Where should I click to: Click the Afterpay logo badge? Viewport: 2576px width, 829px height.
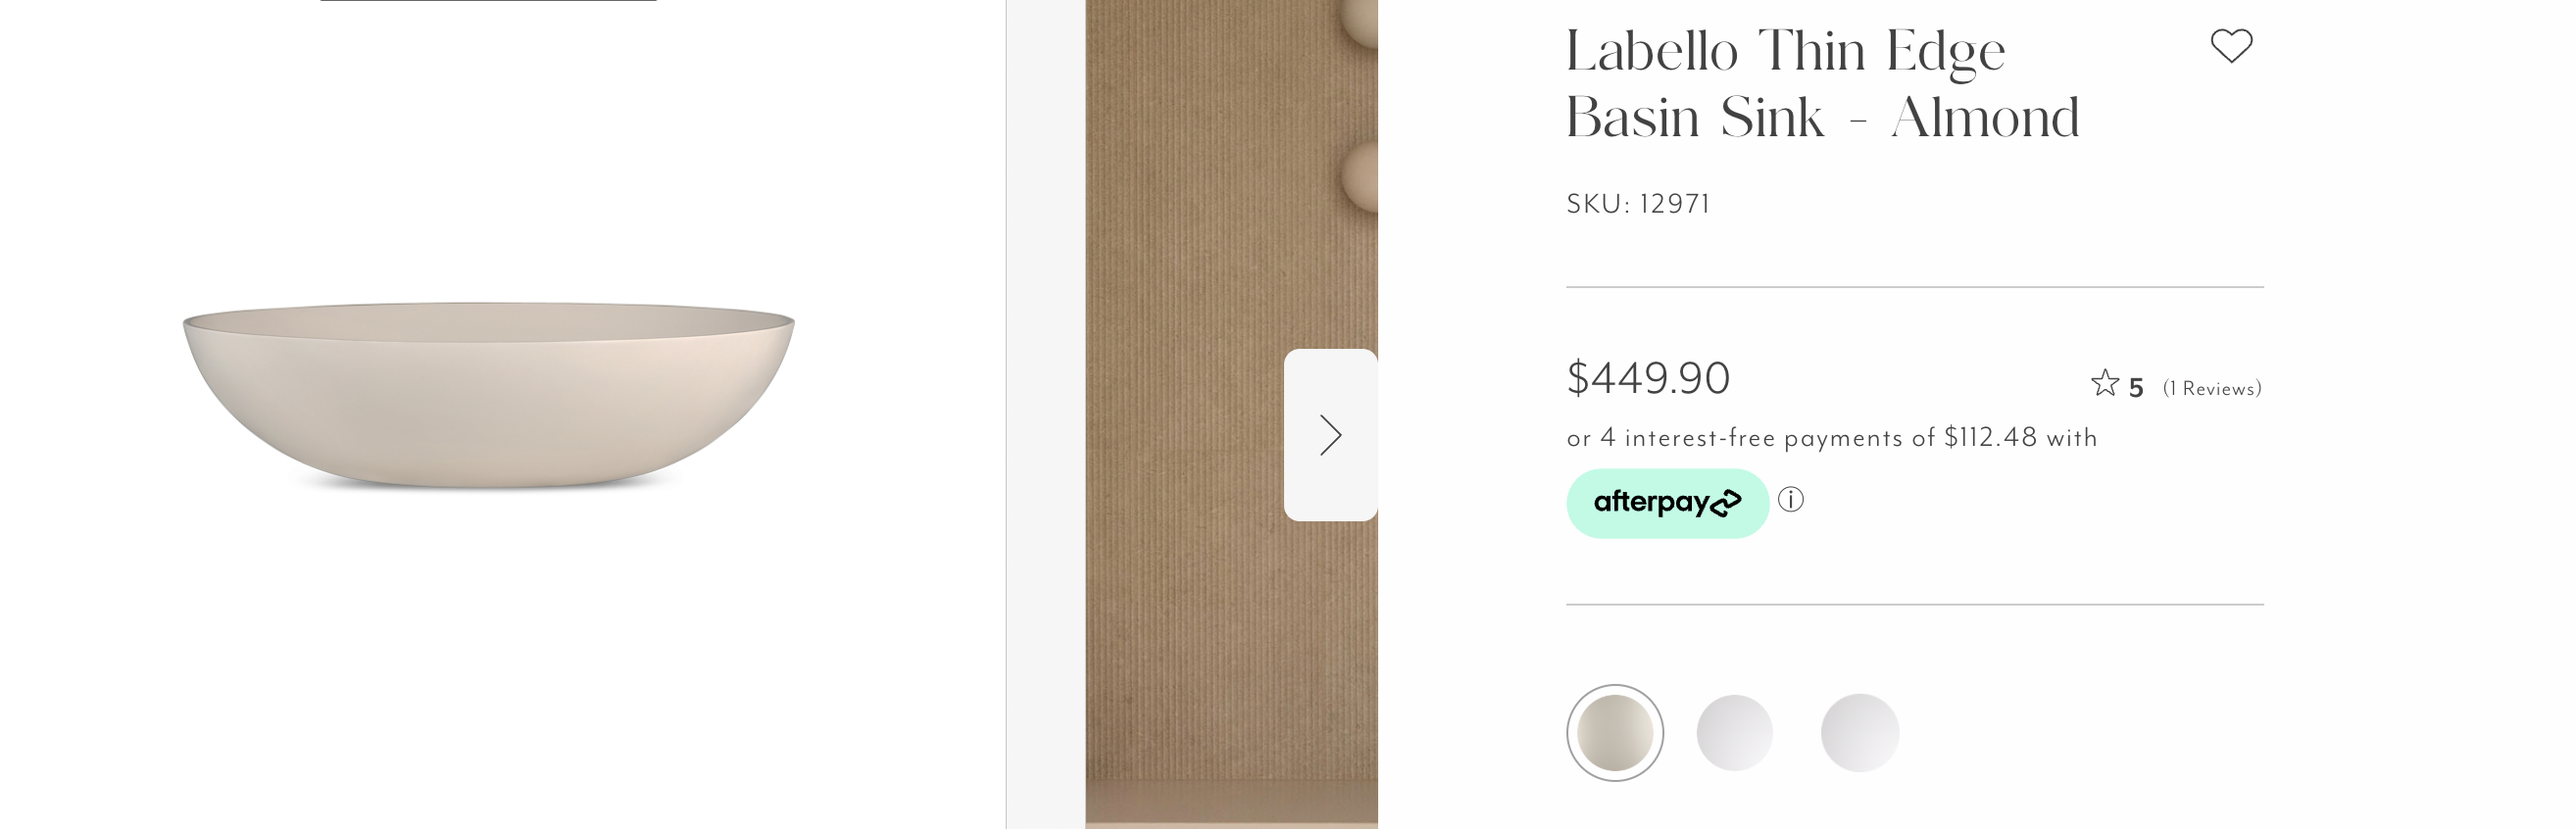(1667, 503)
